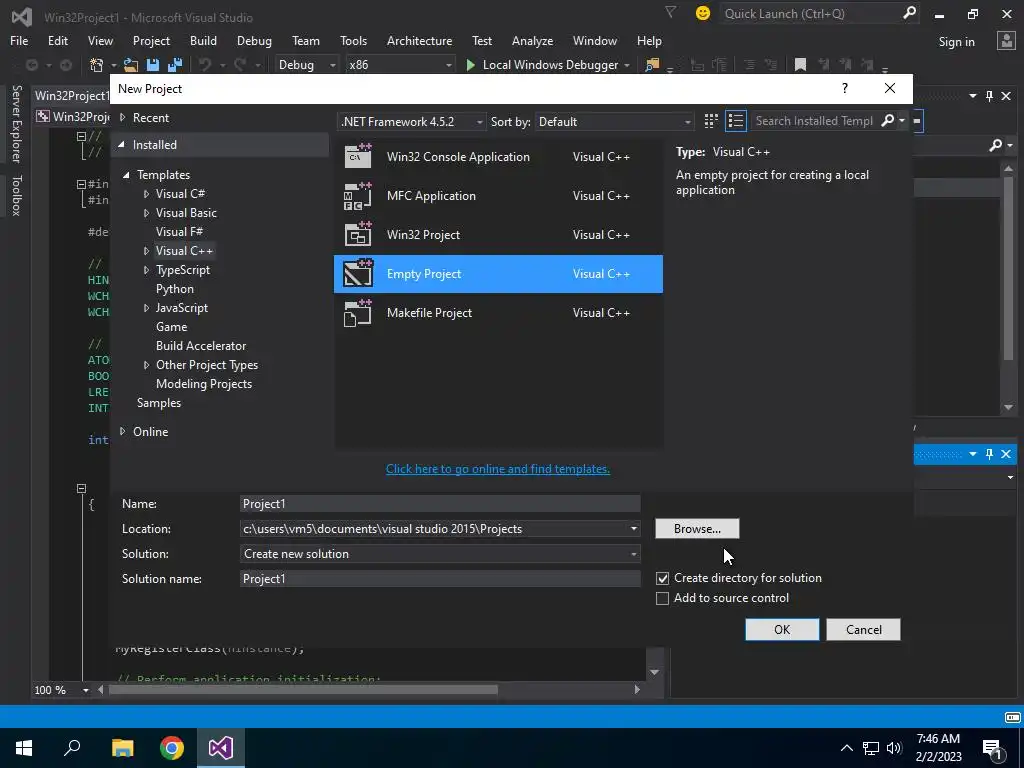Click the project Name input field
Screen dimensions: 1024x768
click(x=440, y=504)
